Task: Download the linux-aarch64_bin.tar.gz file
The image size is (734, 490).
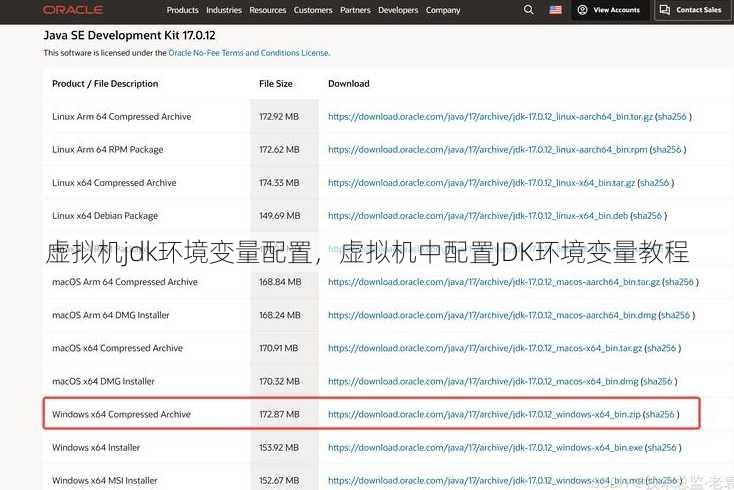Action: pos(490,117)
